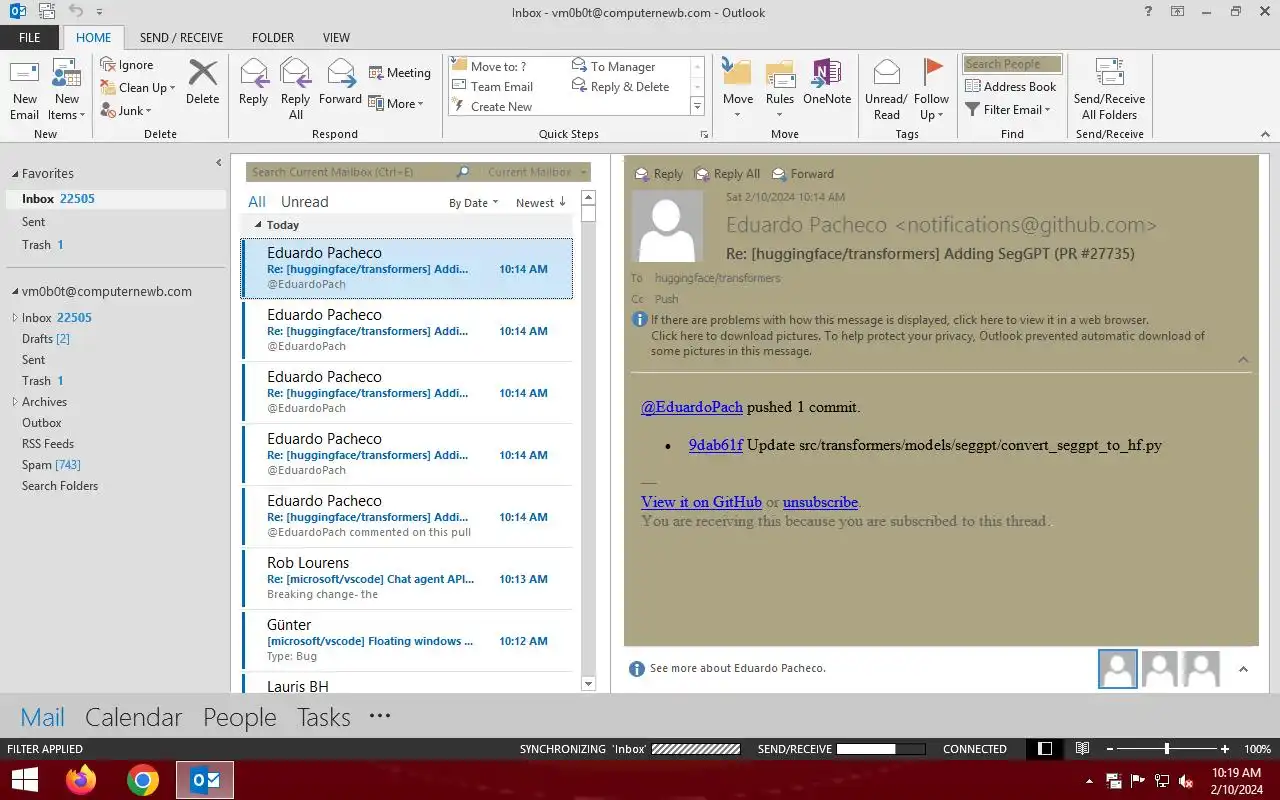Click the Move folder icon
Viewport: 1280px width, 800px height.
pyautogui.click(x=737, y=74)
